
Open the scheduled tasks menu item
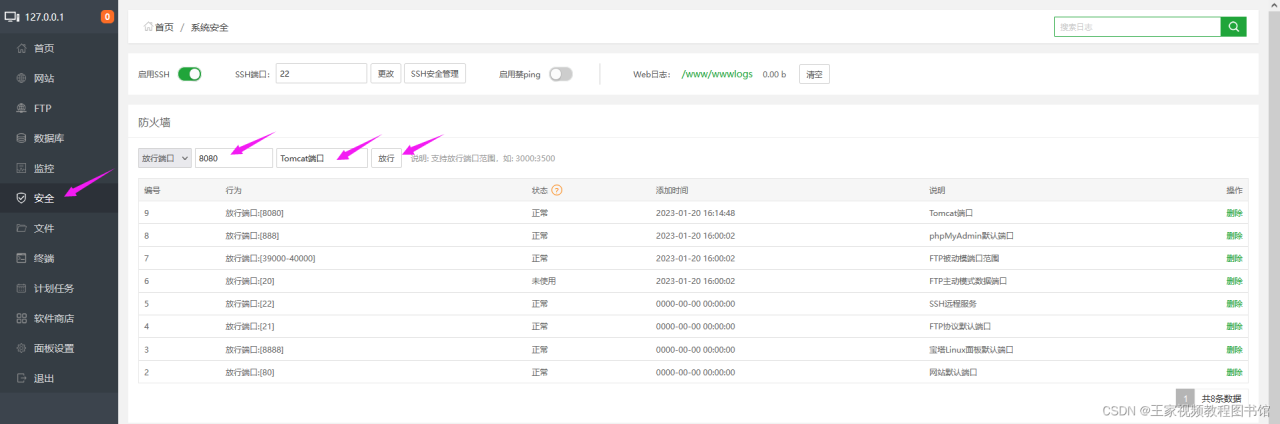click(52, 288)
